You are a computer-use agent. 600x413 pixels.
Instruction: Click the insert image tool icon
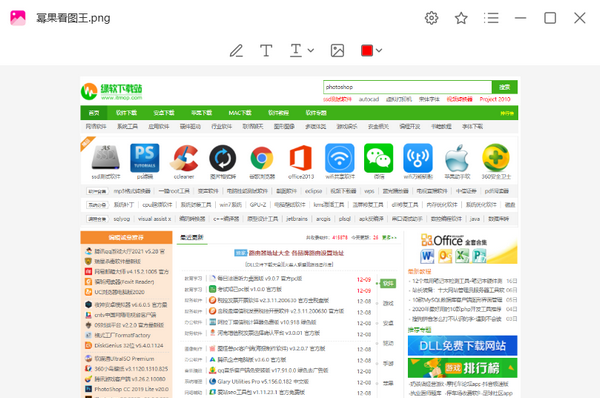click(337, 51)
